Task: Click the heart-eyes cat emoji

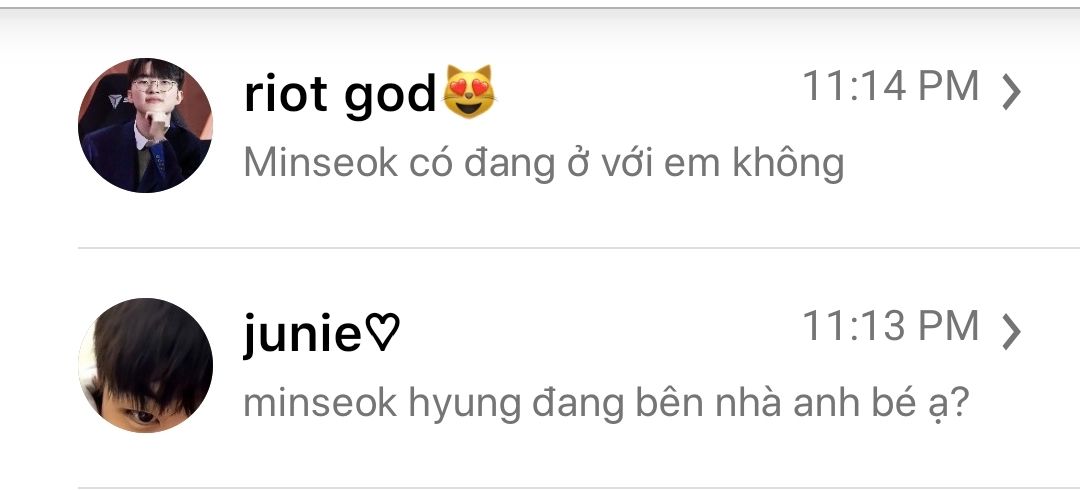Action: [x=468, y=92]
